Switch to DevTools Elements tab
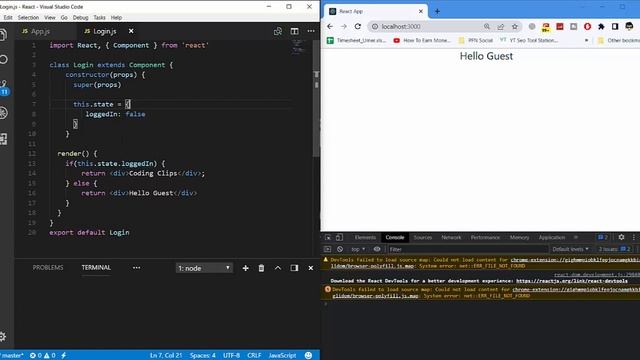640x360 pixels. pyautogui.click(x=365, y=238)
